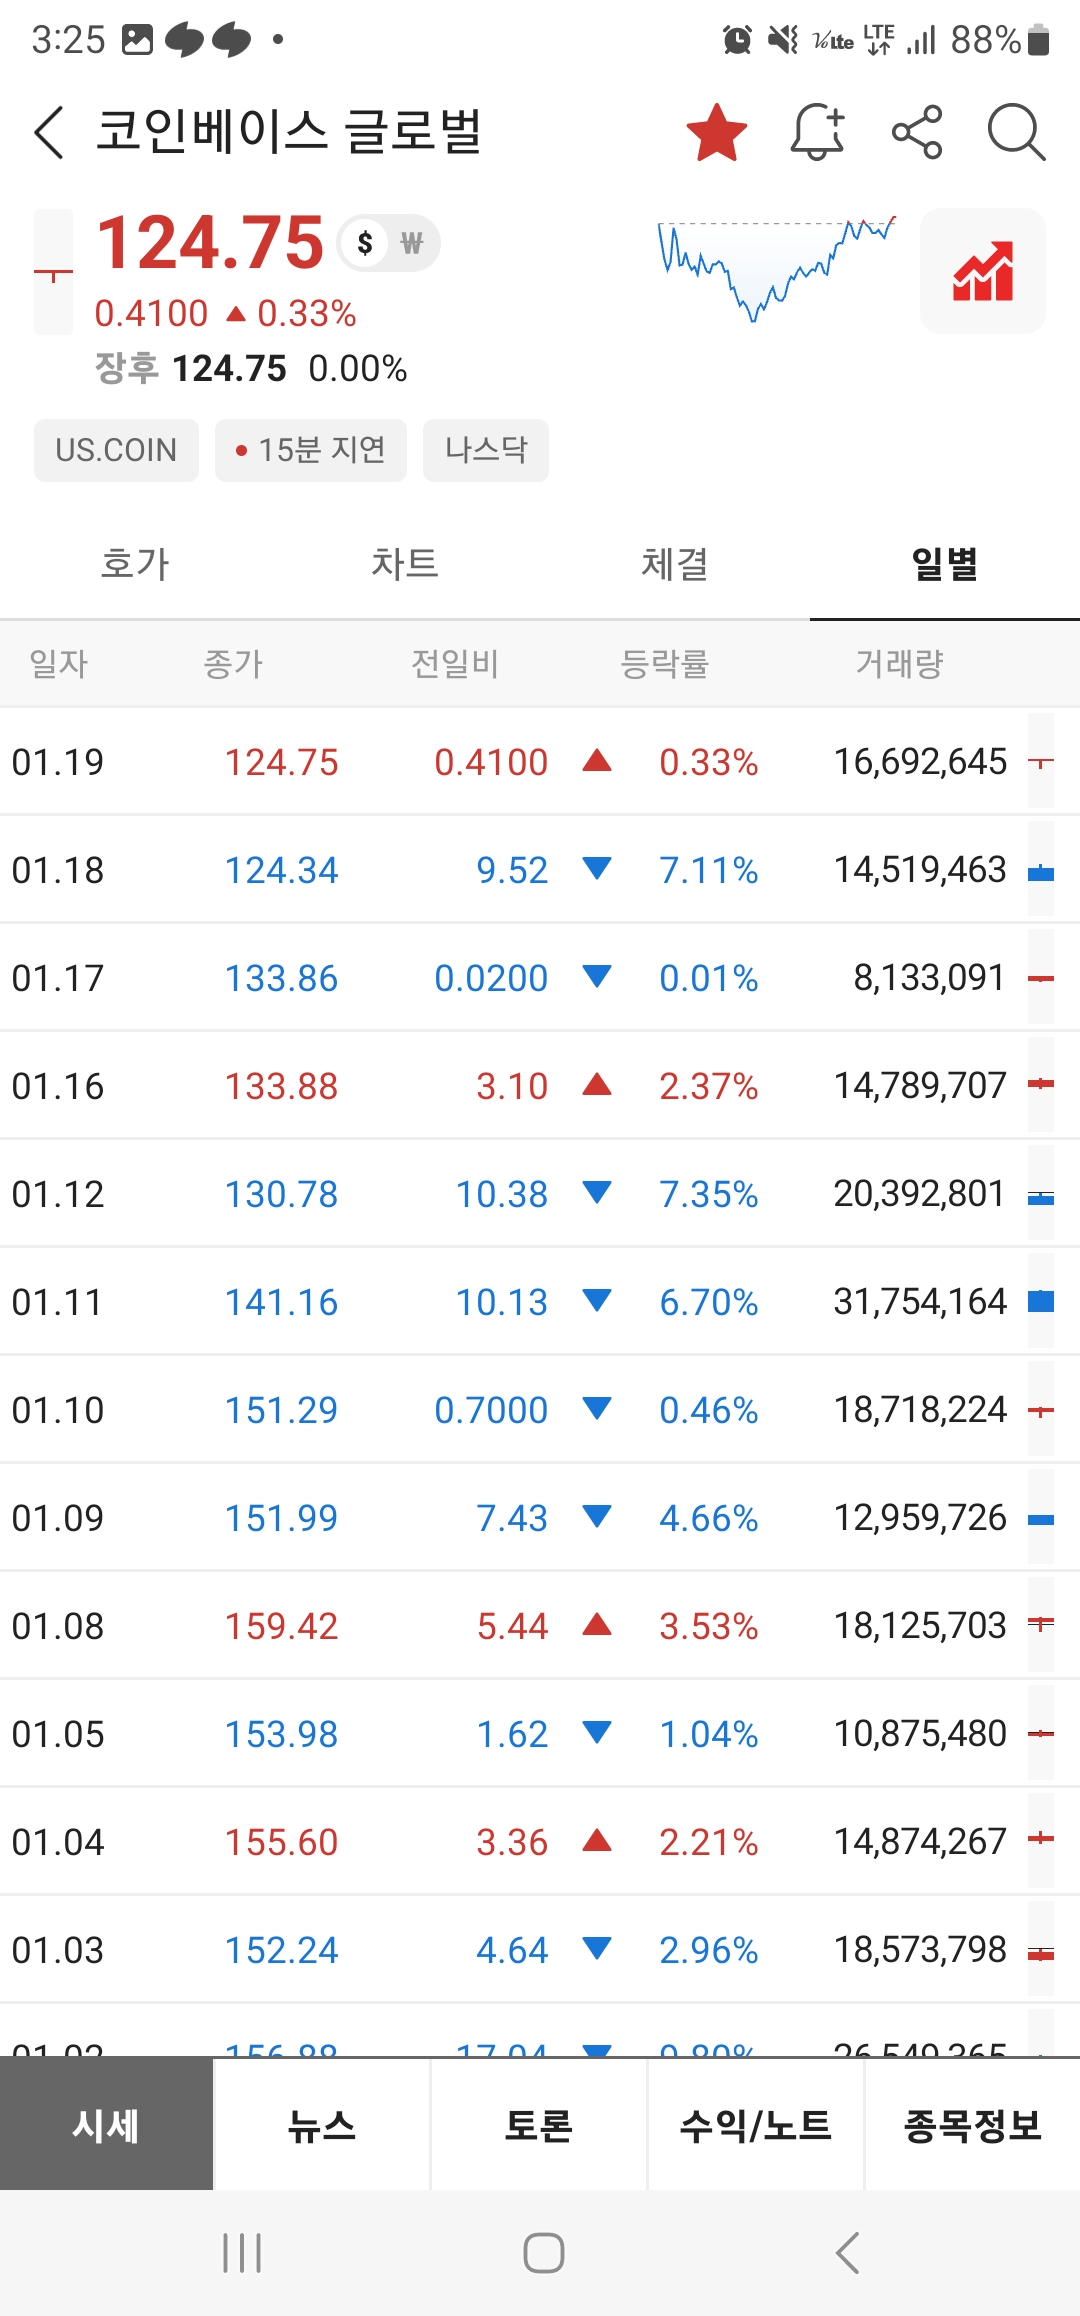Open Android recent apps button
The width and height of the screenshot is (1080, 2316).
[242, 2253]
